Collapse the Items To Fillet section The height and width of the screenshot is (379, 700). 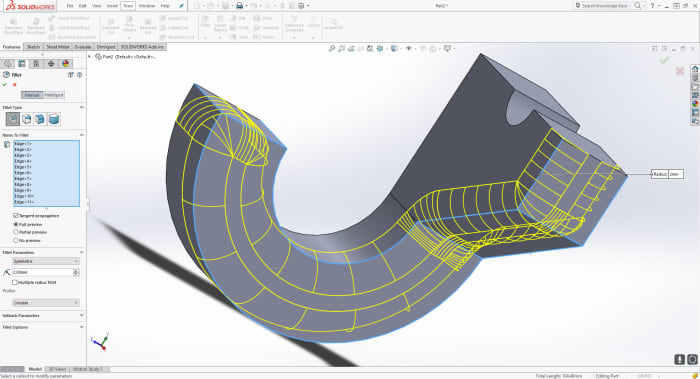pos(81,135)
